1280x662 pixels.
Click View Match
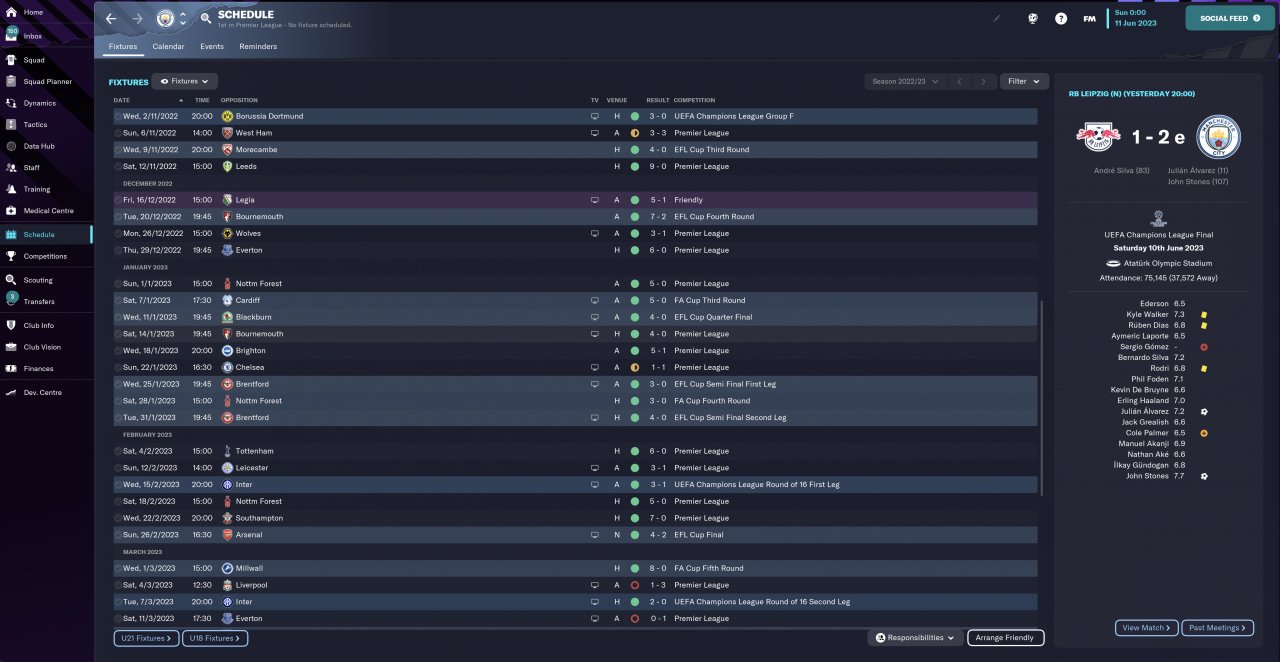1146,628
